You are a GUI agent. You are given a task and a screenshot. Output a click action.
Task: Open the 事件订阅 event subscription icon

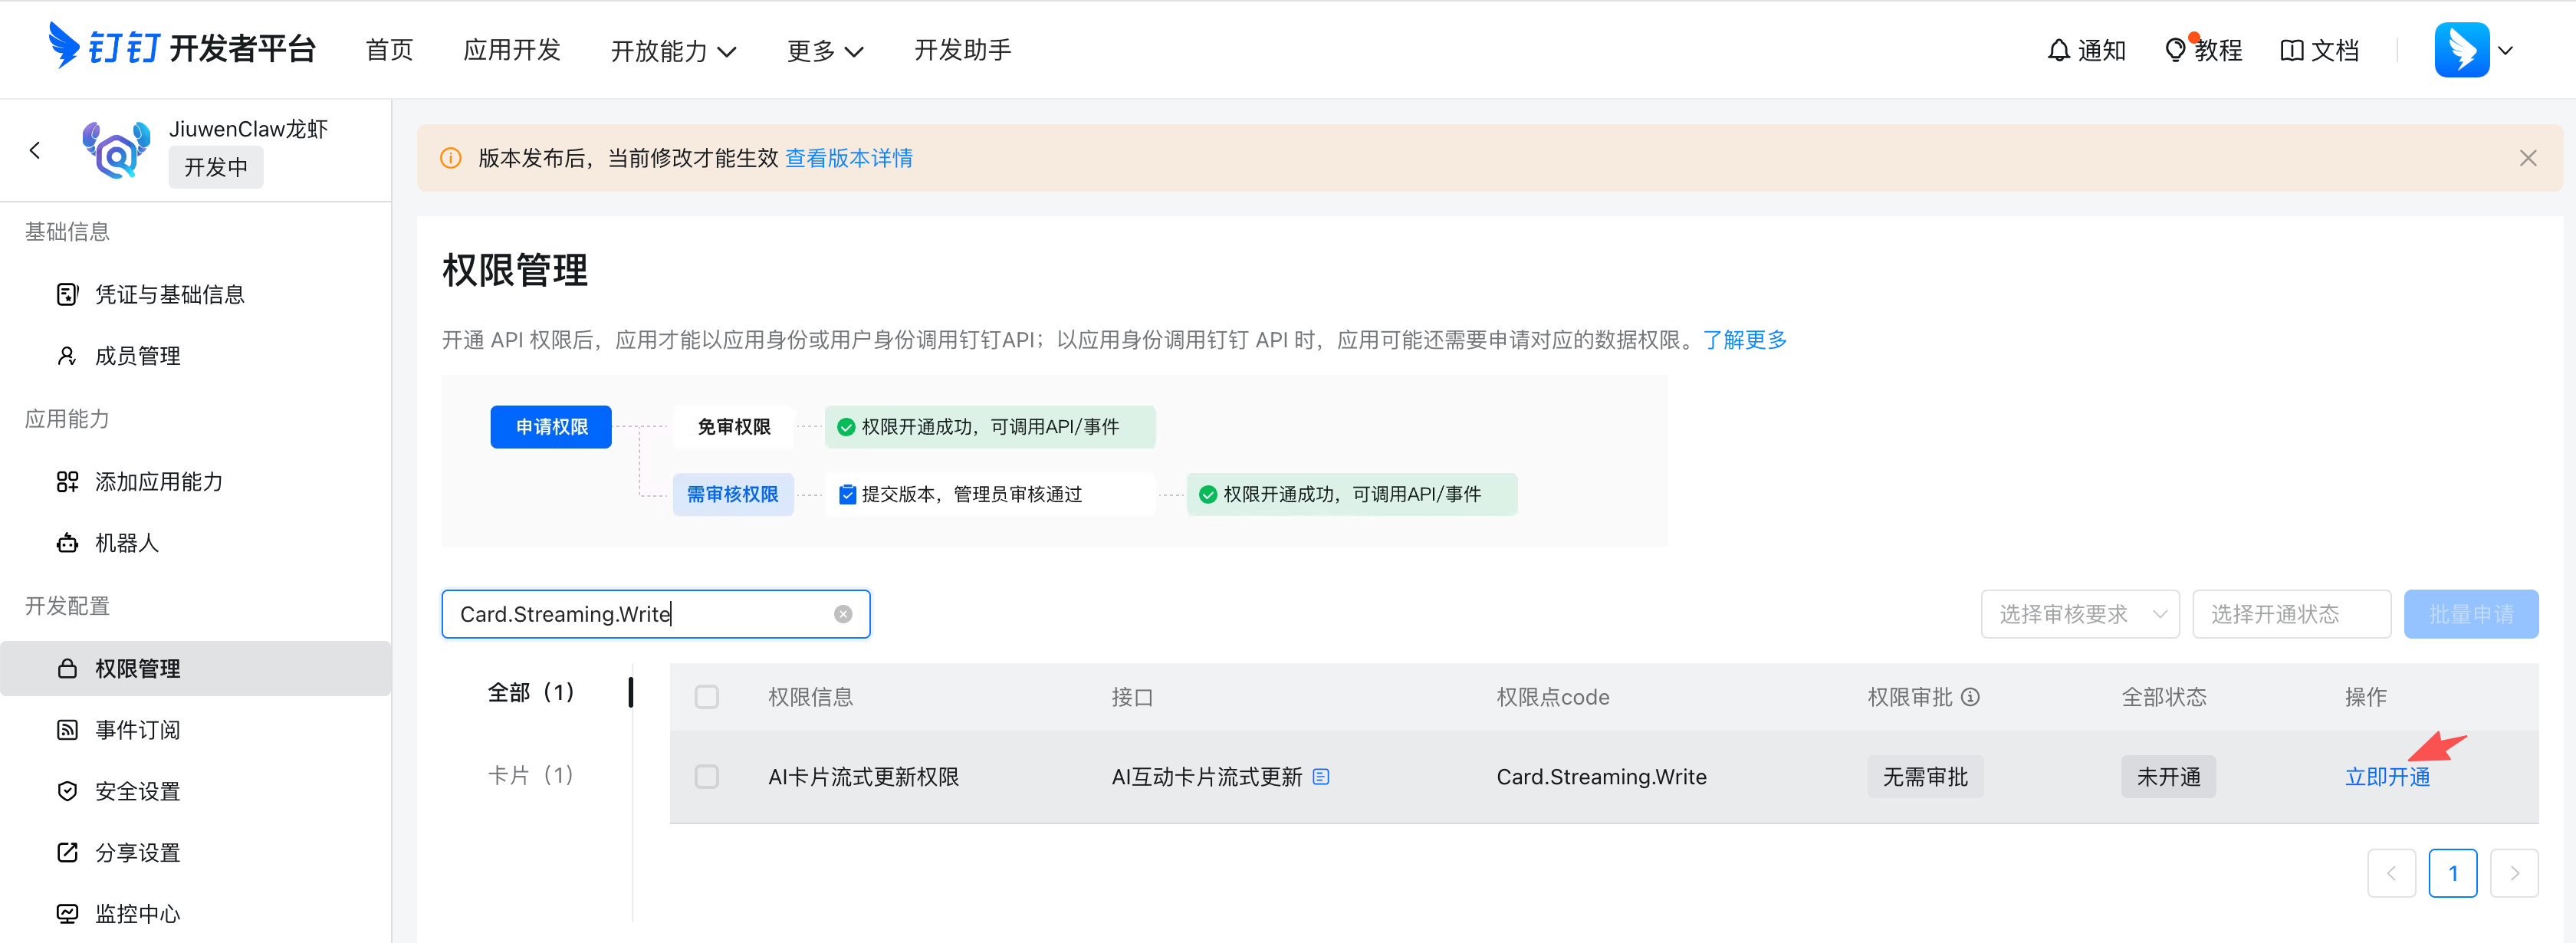[x=66, y=729]
